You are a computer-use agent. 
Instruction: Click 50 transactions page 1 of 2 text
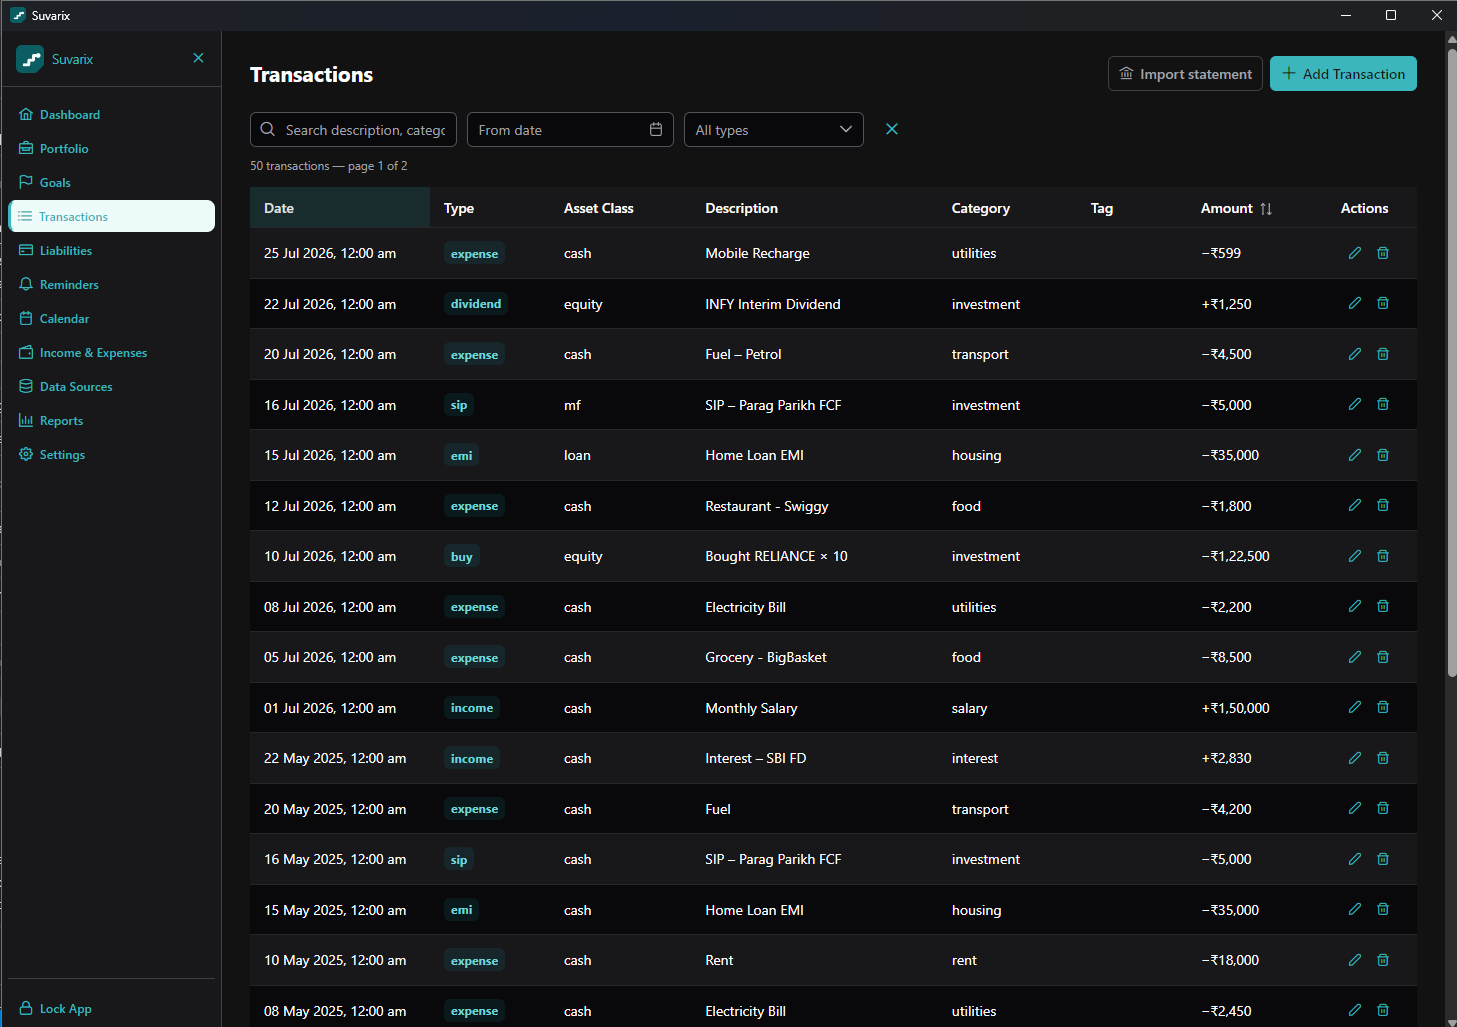point(328,166)
